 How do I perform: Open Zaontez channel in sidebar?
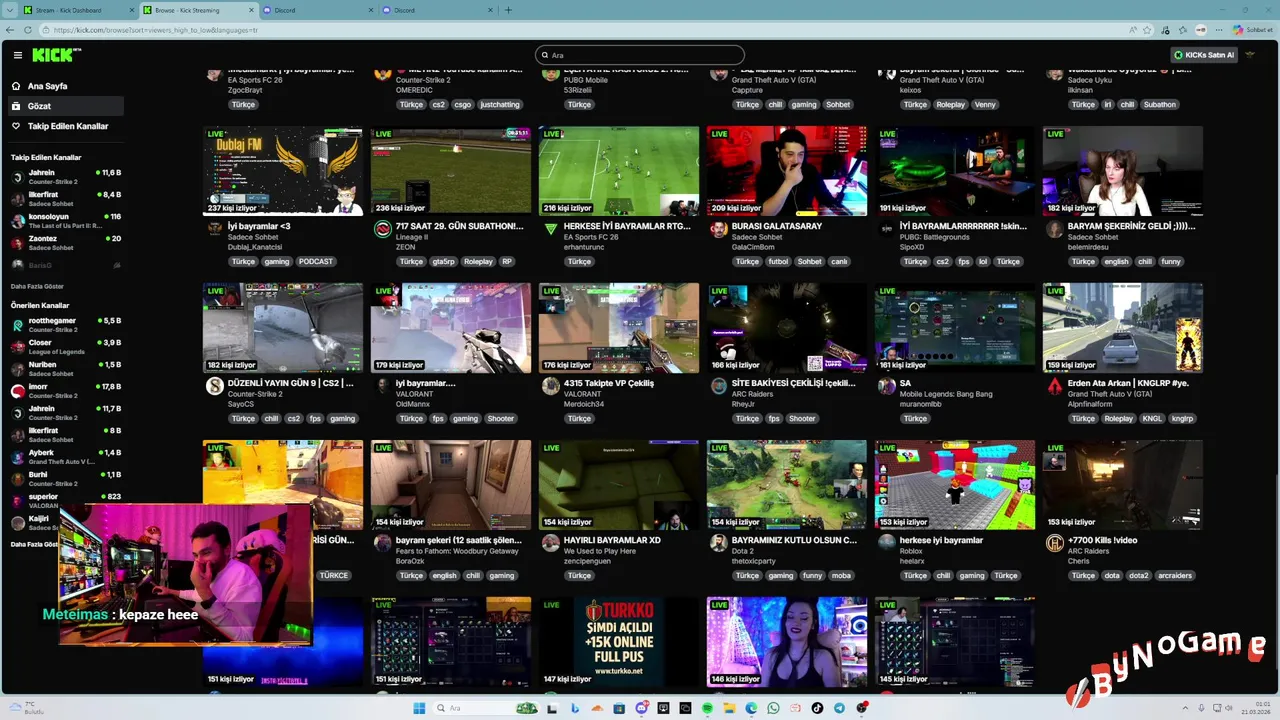(x=66, y=243)
